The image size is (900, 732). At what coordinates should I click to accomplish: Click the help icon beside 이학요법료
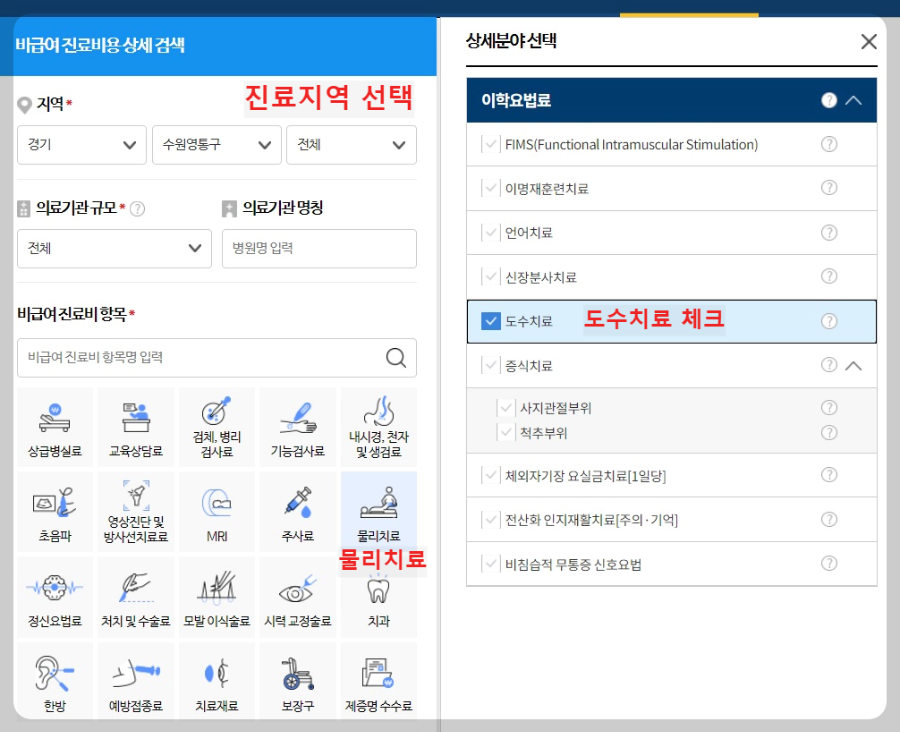point(829,100)
